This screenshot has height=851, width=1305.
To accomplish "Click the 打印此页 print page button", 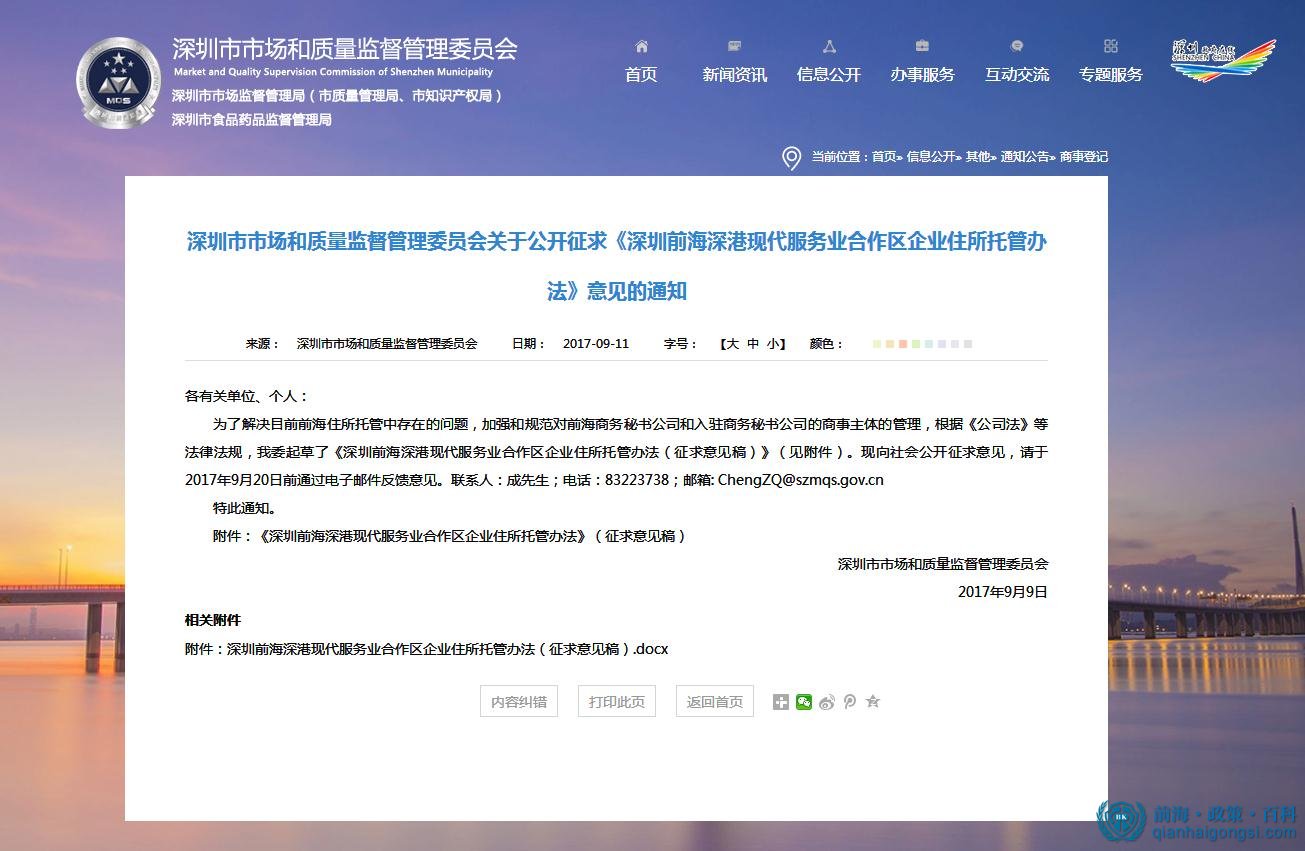I will point(617,702).
